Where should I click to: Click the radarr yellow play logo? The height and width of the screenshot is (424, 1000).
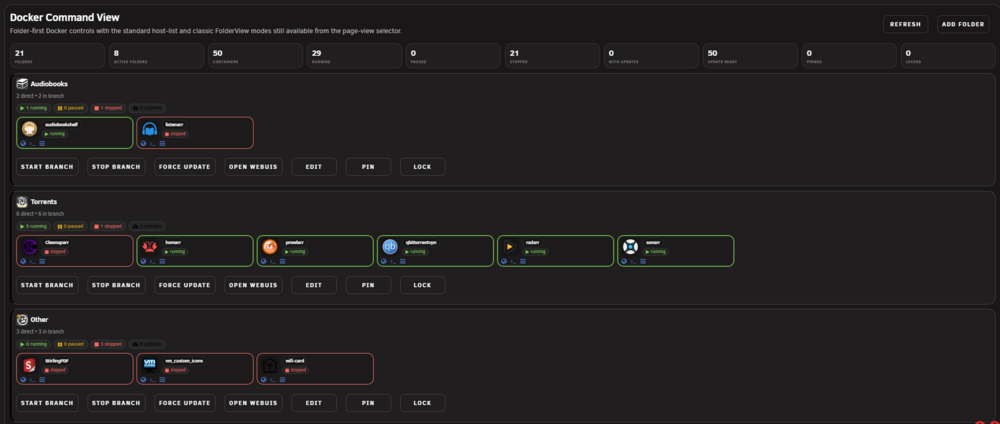tap(510, 247)
